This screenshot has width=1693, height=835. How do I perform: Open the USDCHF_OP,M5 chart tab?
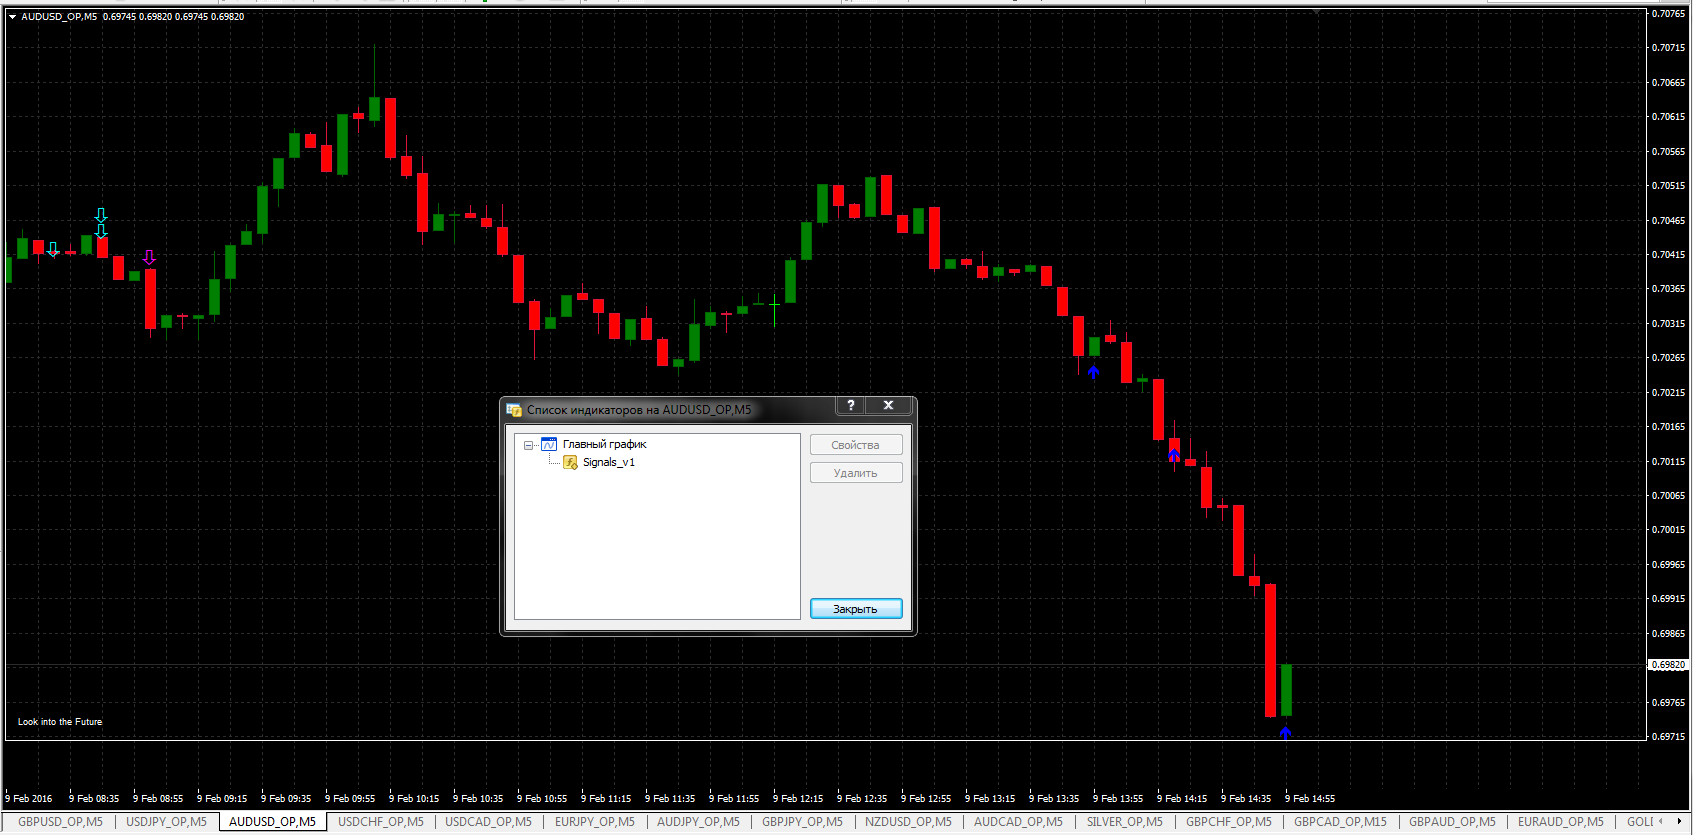(381, 822)
